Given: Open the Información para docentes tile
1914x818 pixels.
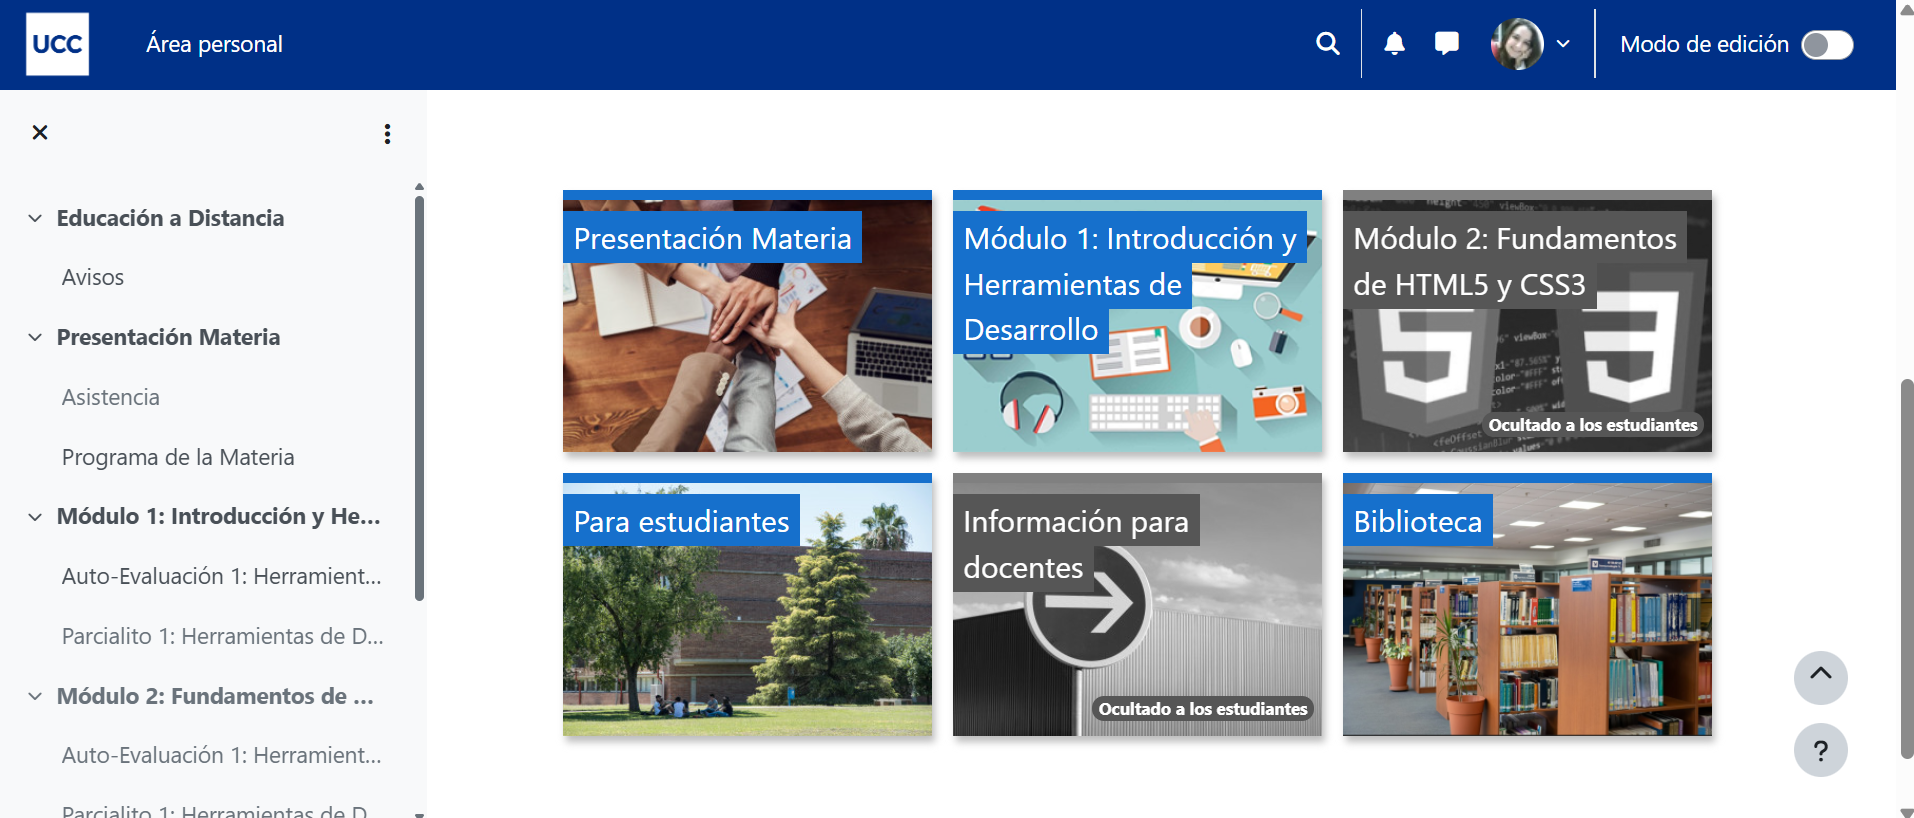Looking at the screenshot, I should [x=1137, y=604].
